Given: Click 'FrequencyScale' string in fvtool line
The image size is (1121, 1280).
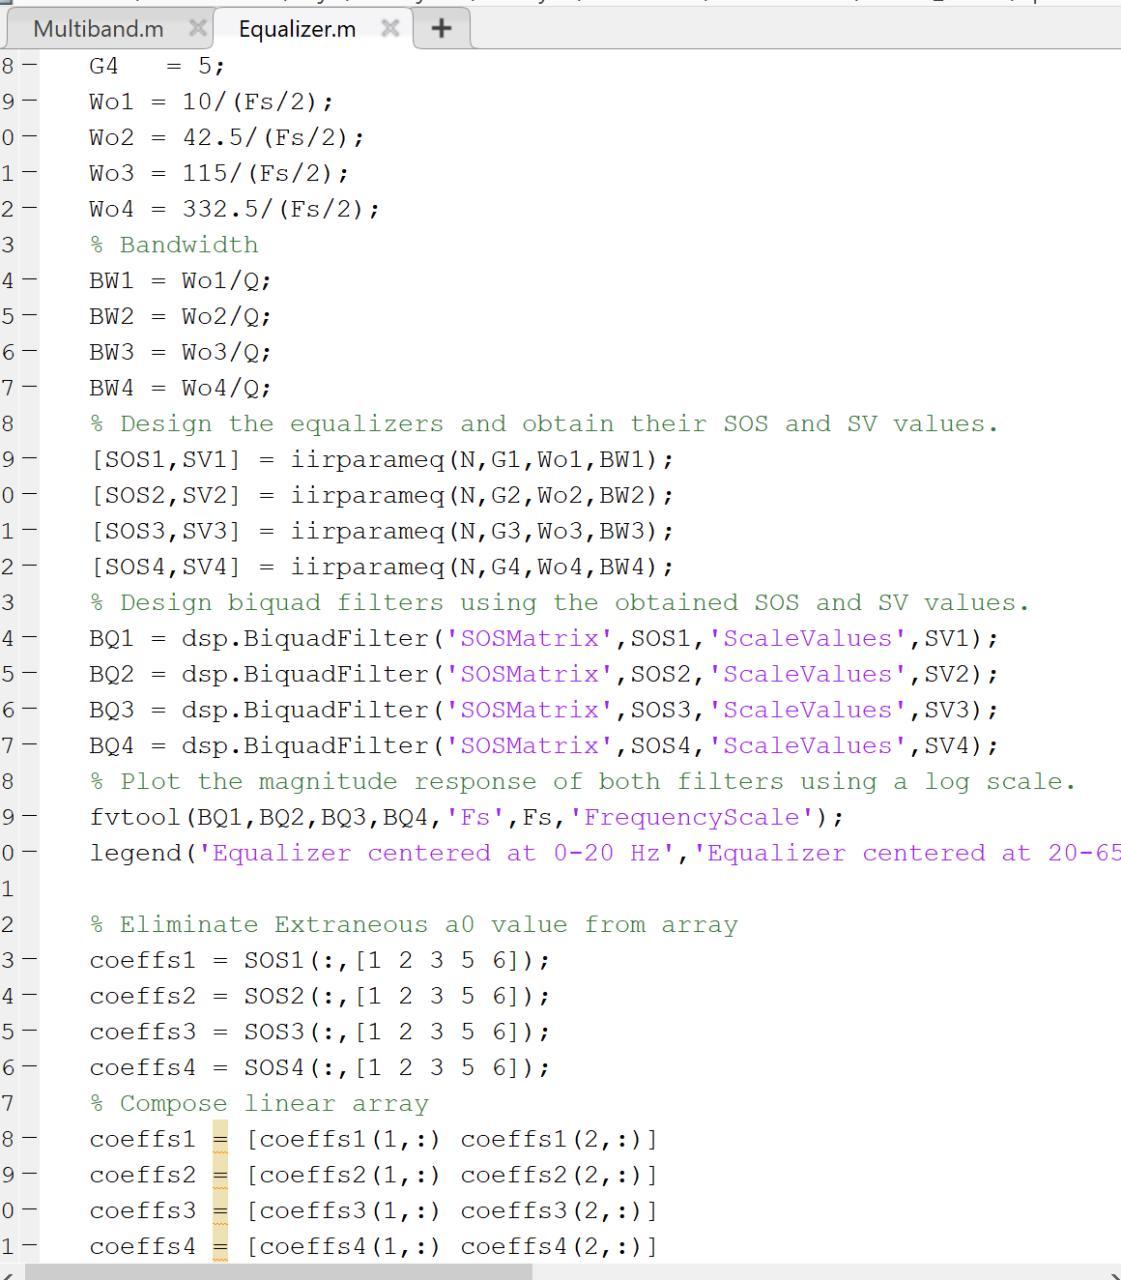Looking at the screenshot, I should click(x=692, y=818).
